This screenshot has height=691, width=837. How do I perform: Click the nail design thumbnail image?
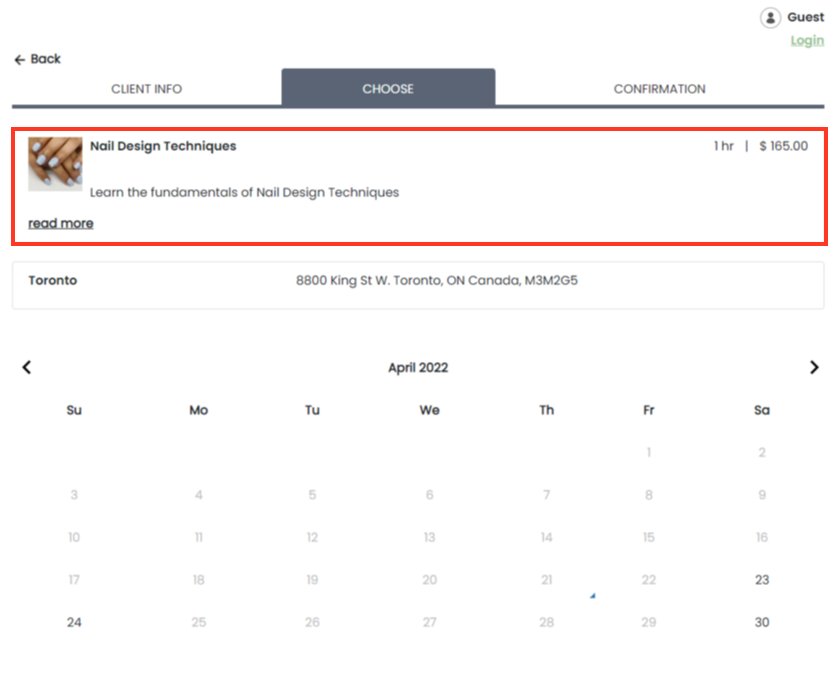pos(55,164)
